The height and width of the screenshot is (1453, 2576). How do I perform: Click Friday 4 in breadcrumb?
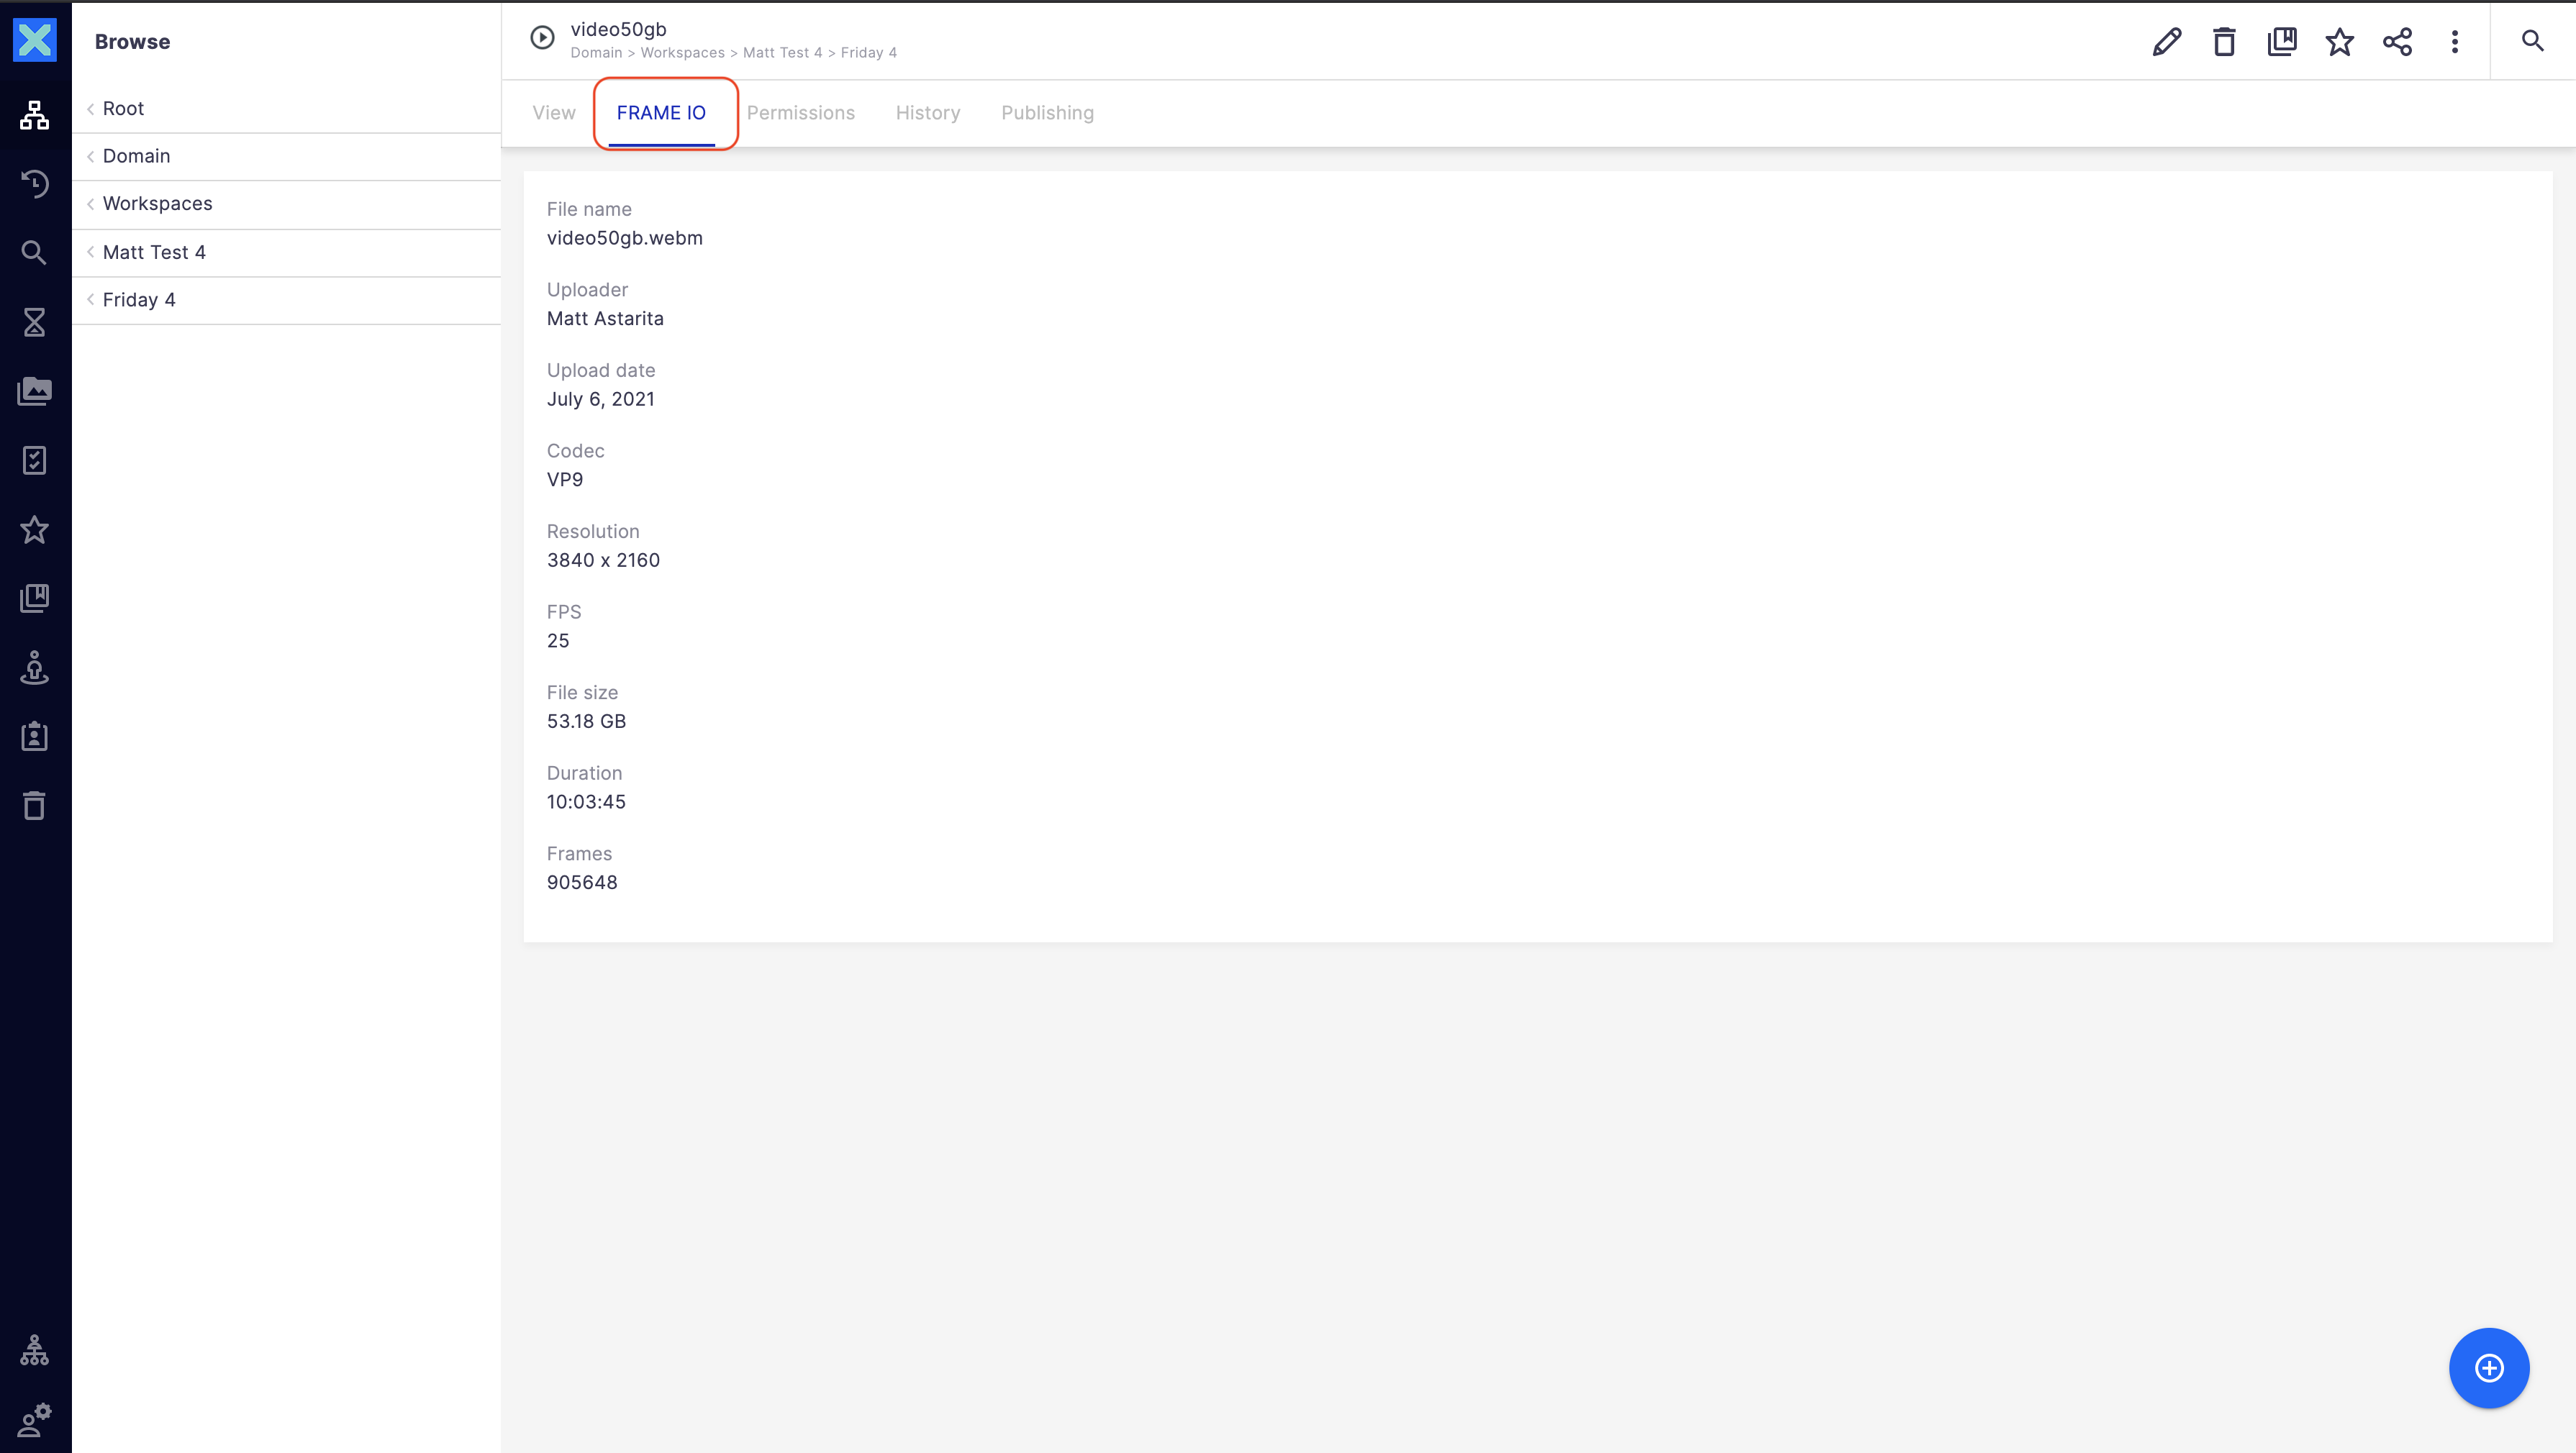tap(869, 53)
